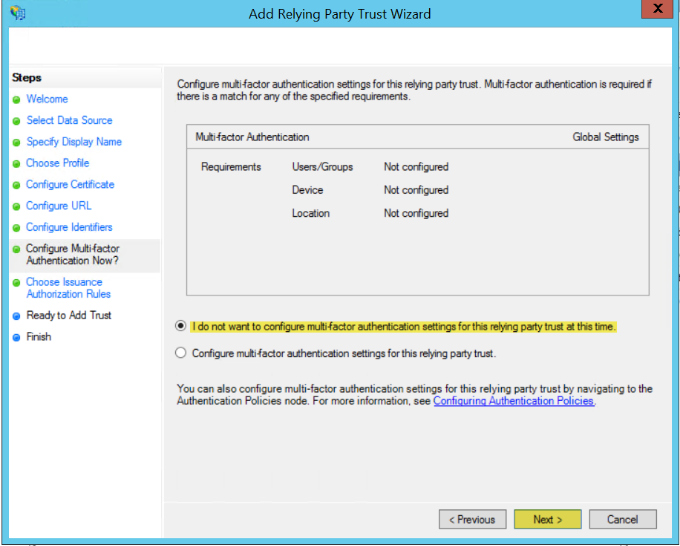Click the green bullet beside Welcome step
Viewport: 680px width, 546px height.
(x=16, y=100)
